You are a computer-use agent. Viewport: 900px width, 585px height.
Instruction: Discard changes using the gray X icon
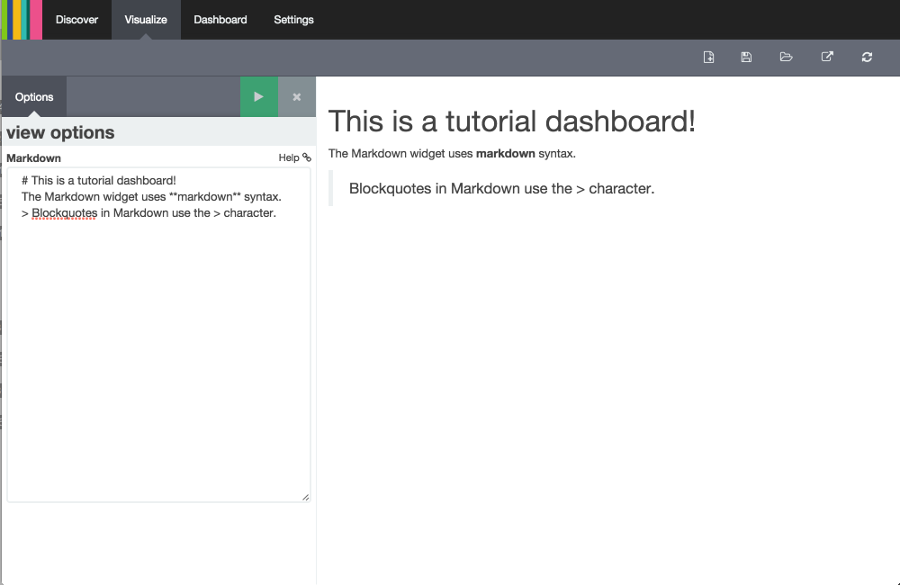coord(296,97)
